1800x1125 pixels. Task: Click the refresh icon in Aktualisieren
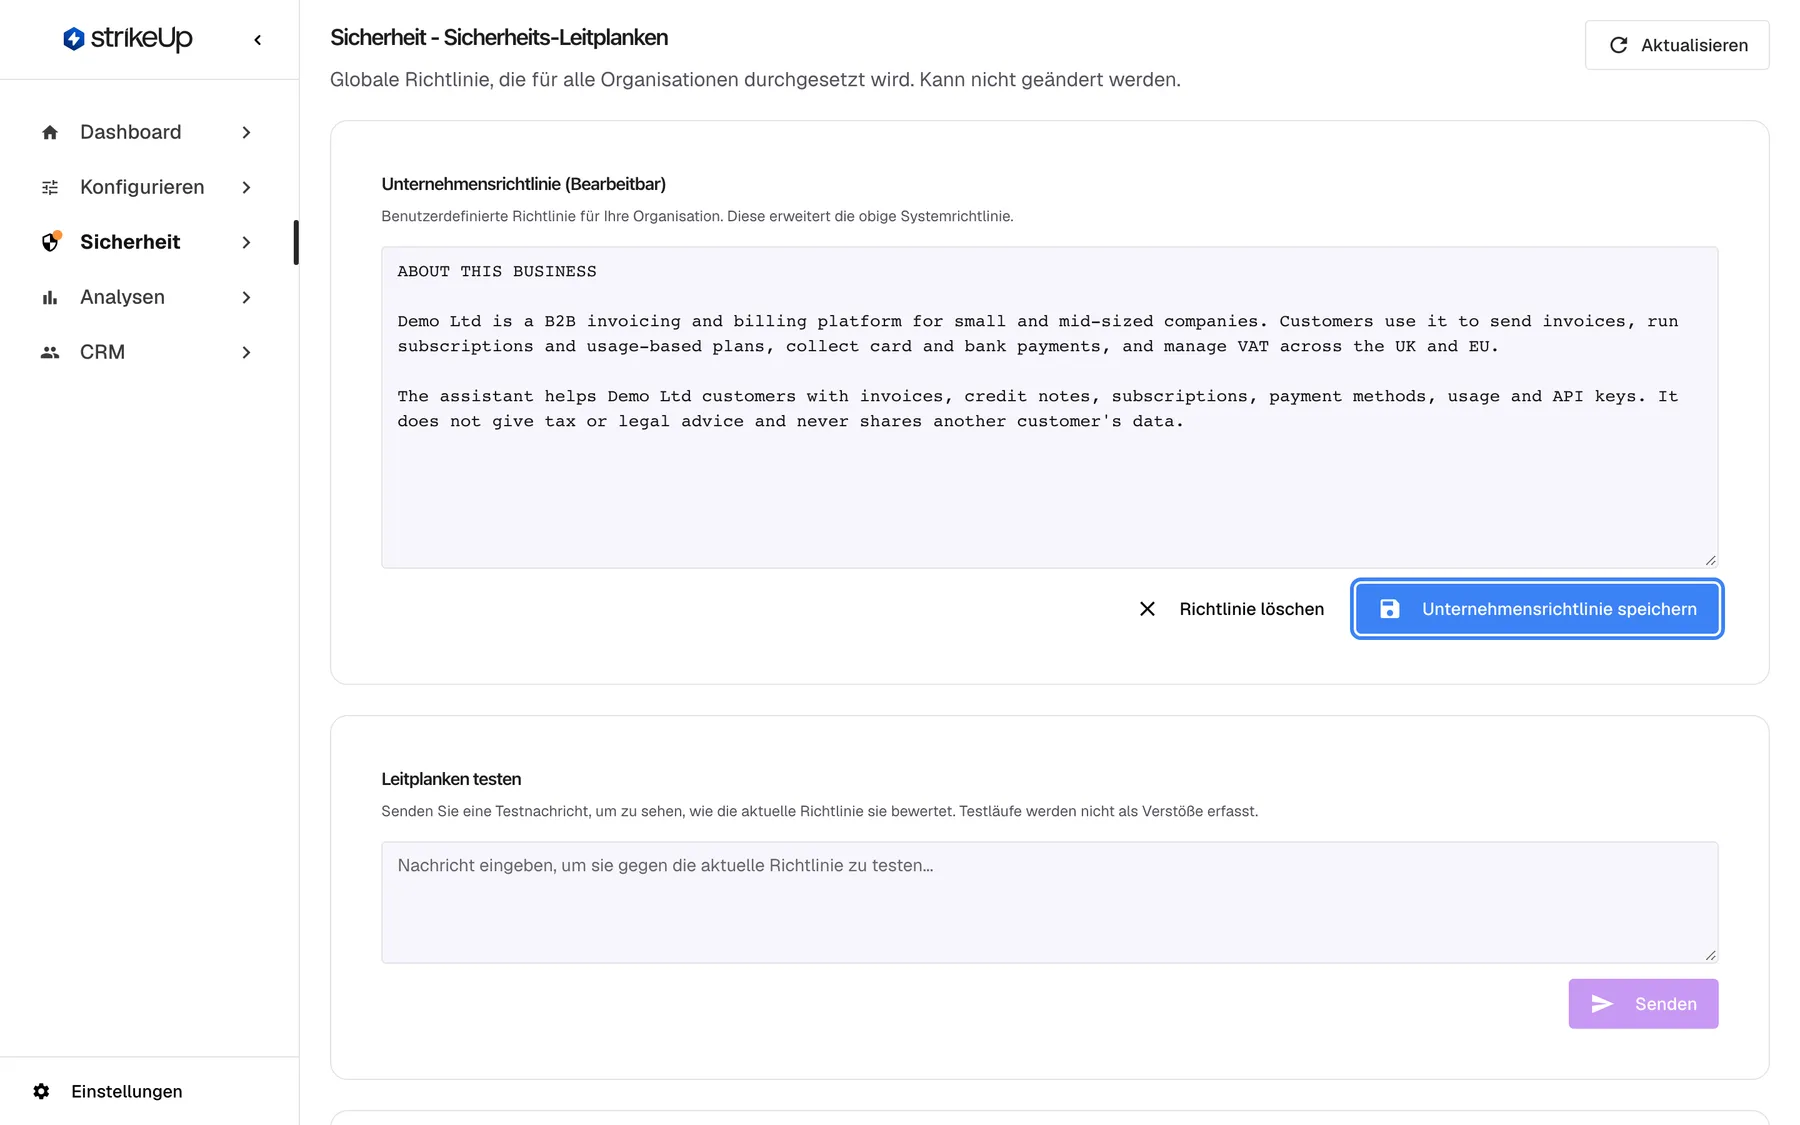click(x=1618, y=45)
